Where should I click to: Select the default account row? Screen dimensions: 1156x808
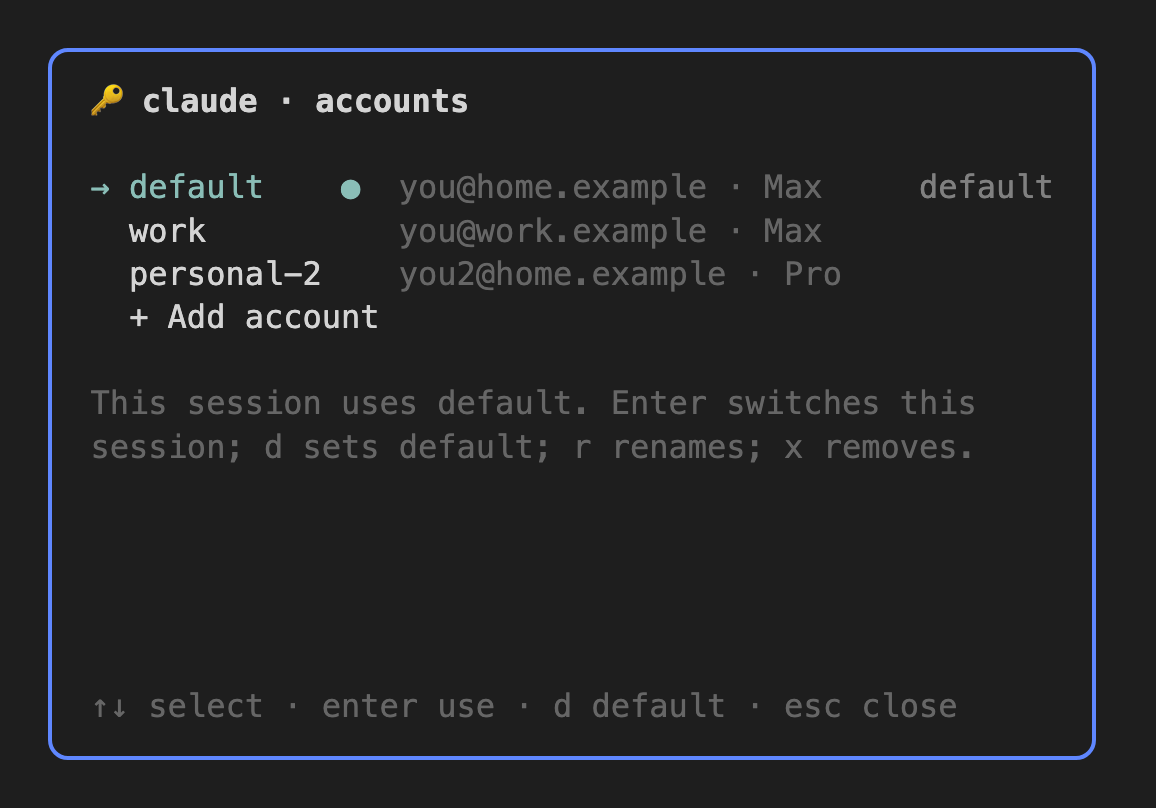point(571,187)
